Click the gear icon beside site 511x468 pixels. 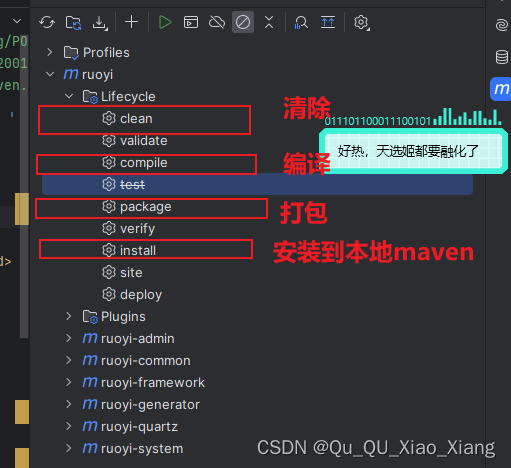[109, 272]
